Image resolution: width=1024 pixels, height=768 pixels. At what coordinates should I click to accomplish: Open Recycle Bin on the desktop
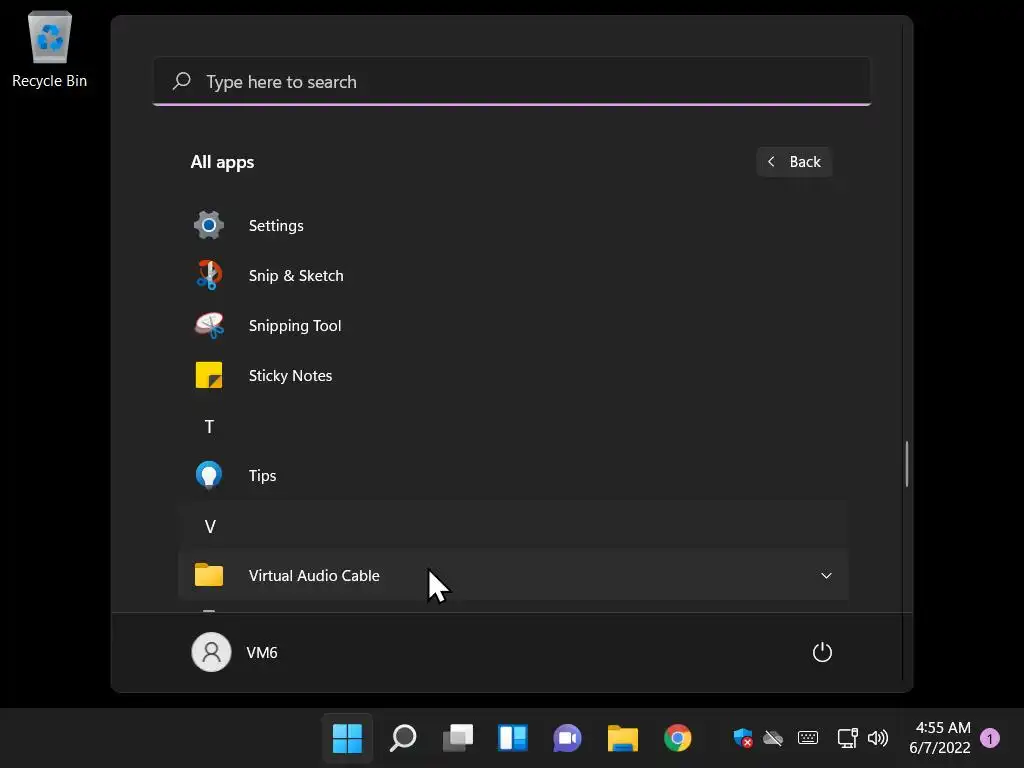[50, 49]
